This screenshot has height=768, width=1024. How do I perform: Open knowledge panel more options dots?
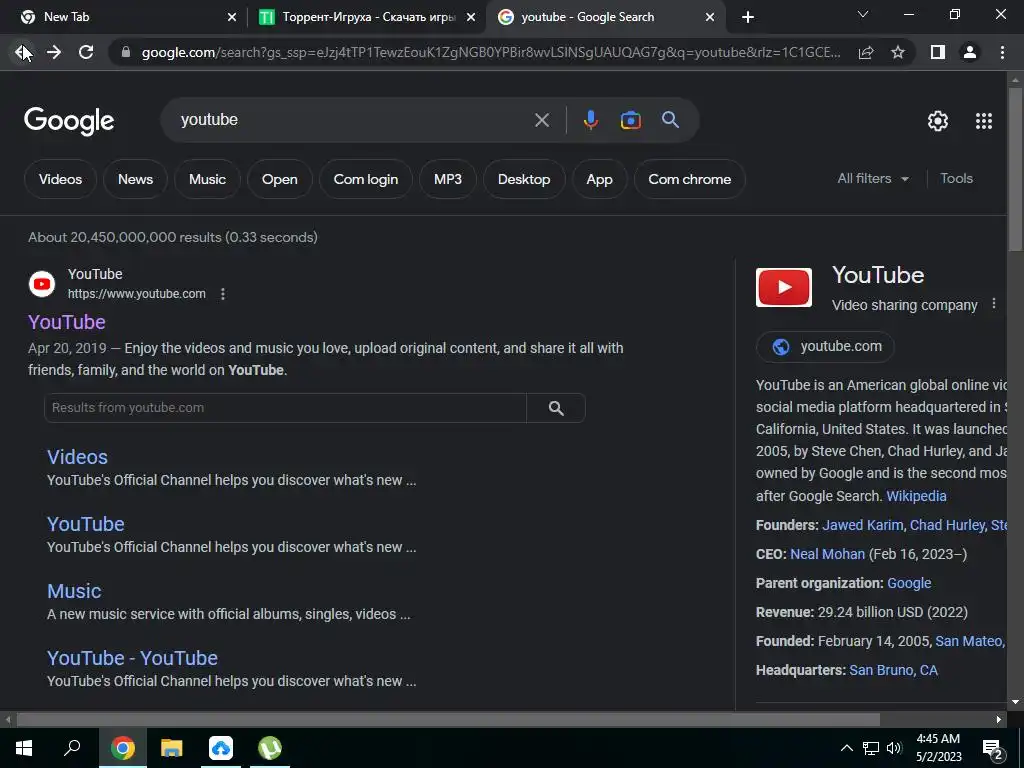pos(994,304)
